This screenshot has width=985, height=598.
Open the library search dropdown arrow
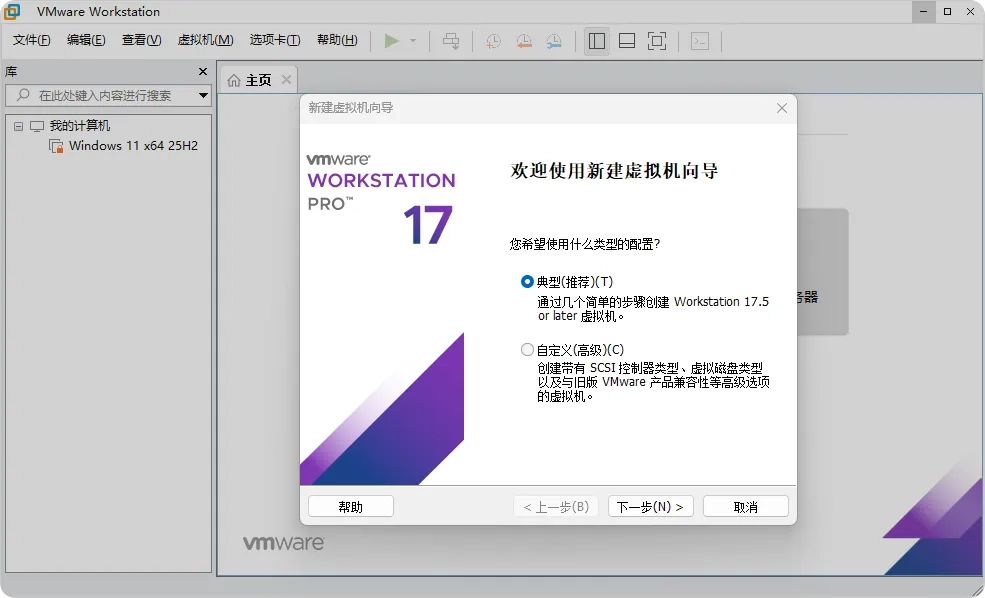pyautogui.click(x=203, y=95)
